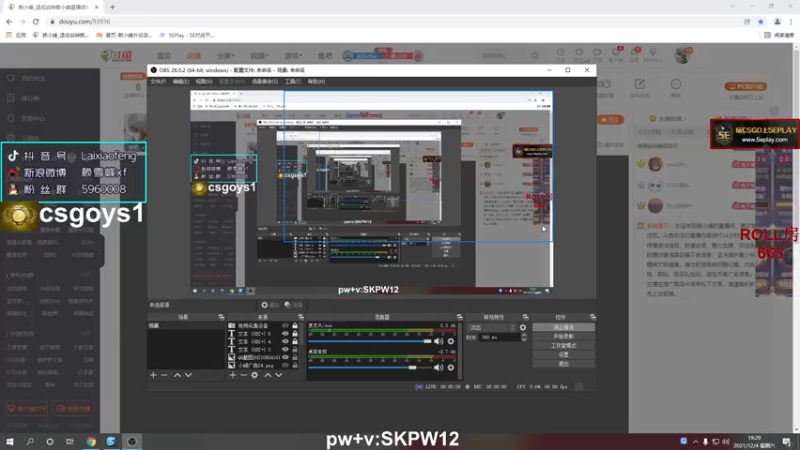800x450 pixels.
Task: Open transition properties gear next to 淡出
Action: click(523, 328)
